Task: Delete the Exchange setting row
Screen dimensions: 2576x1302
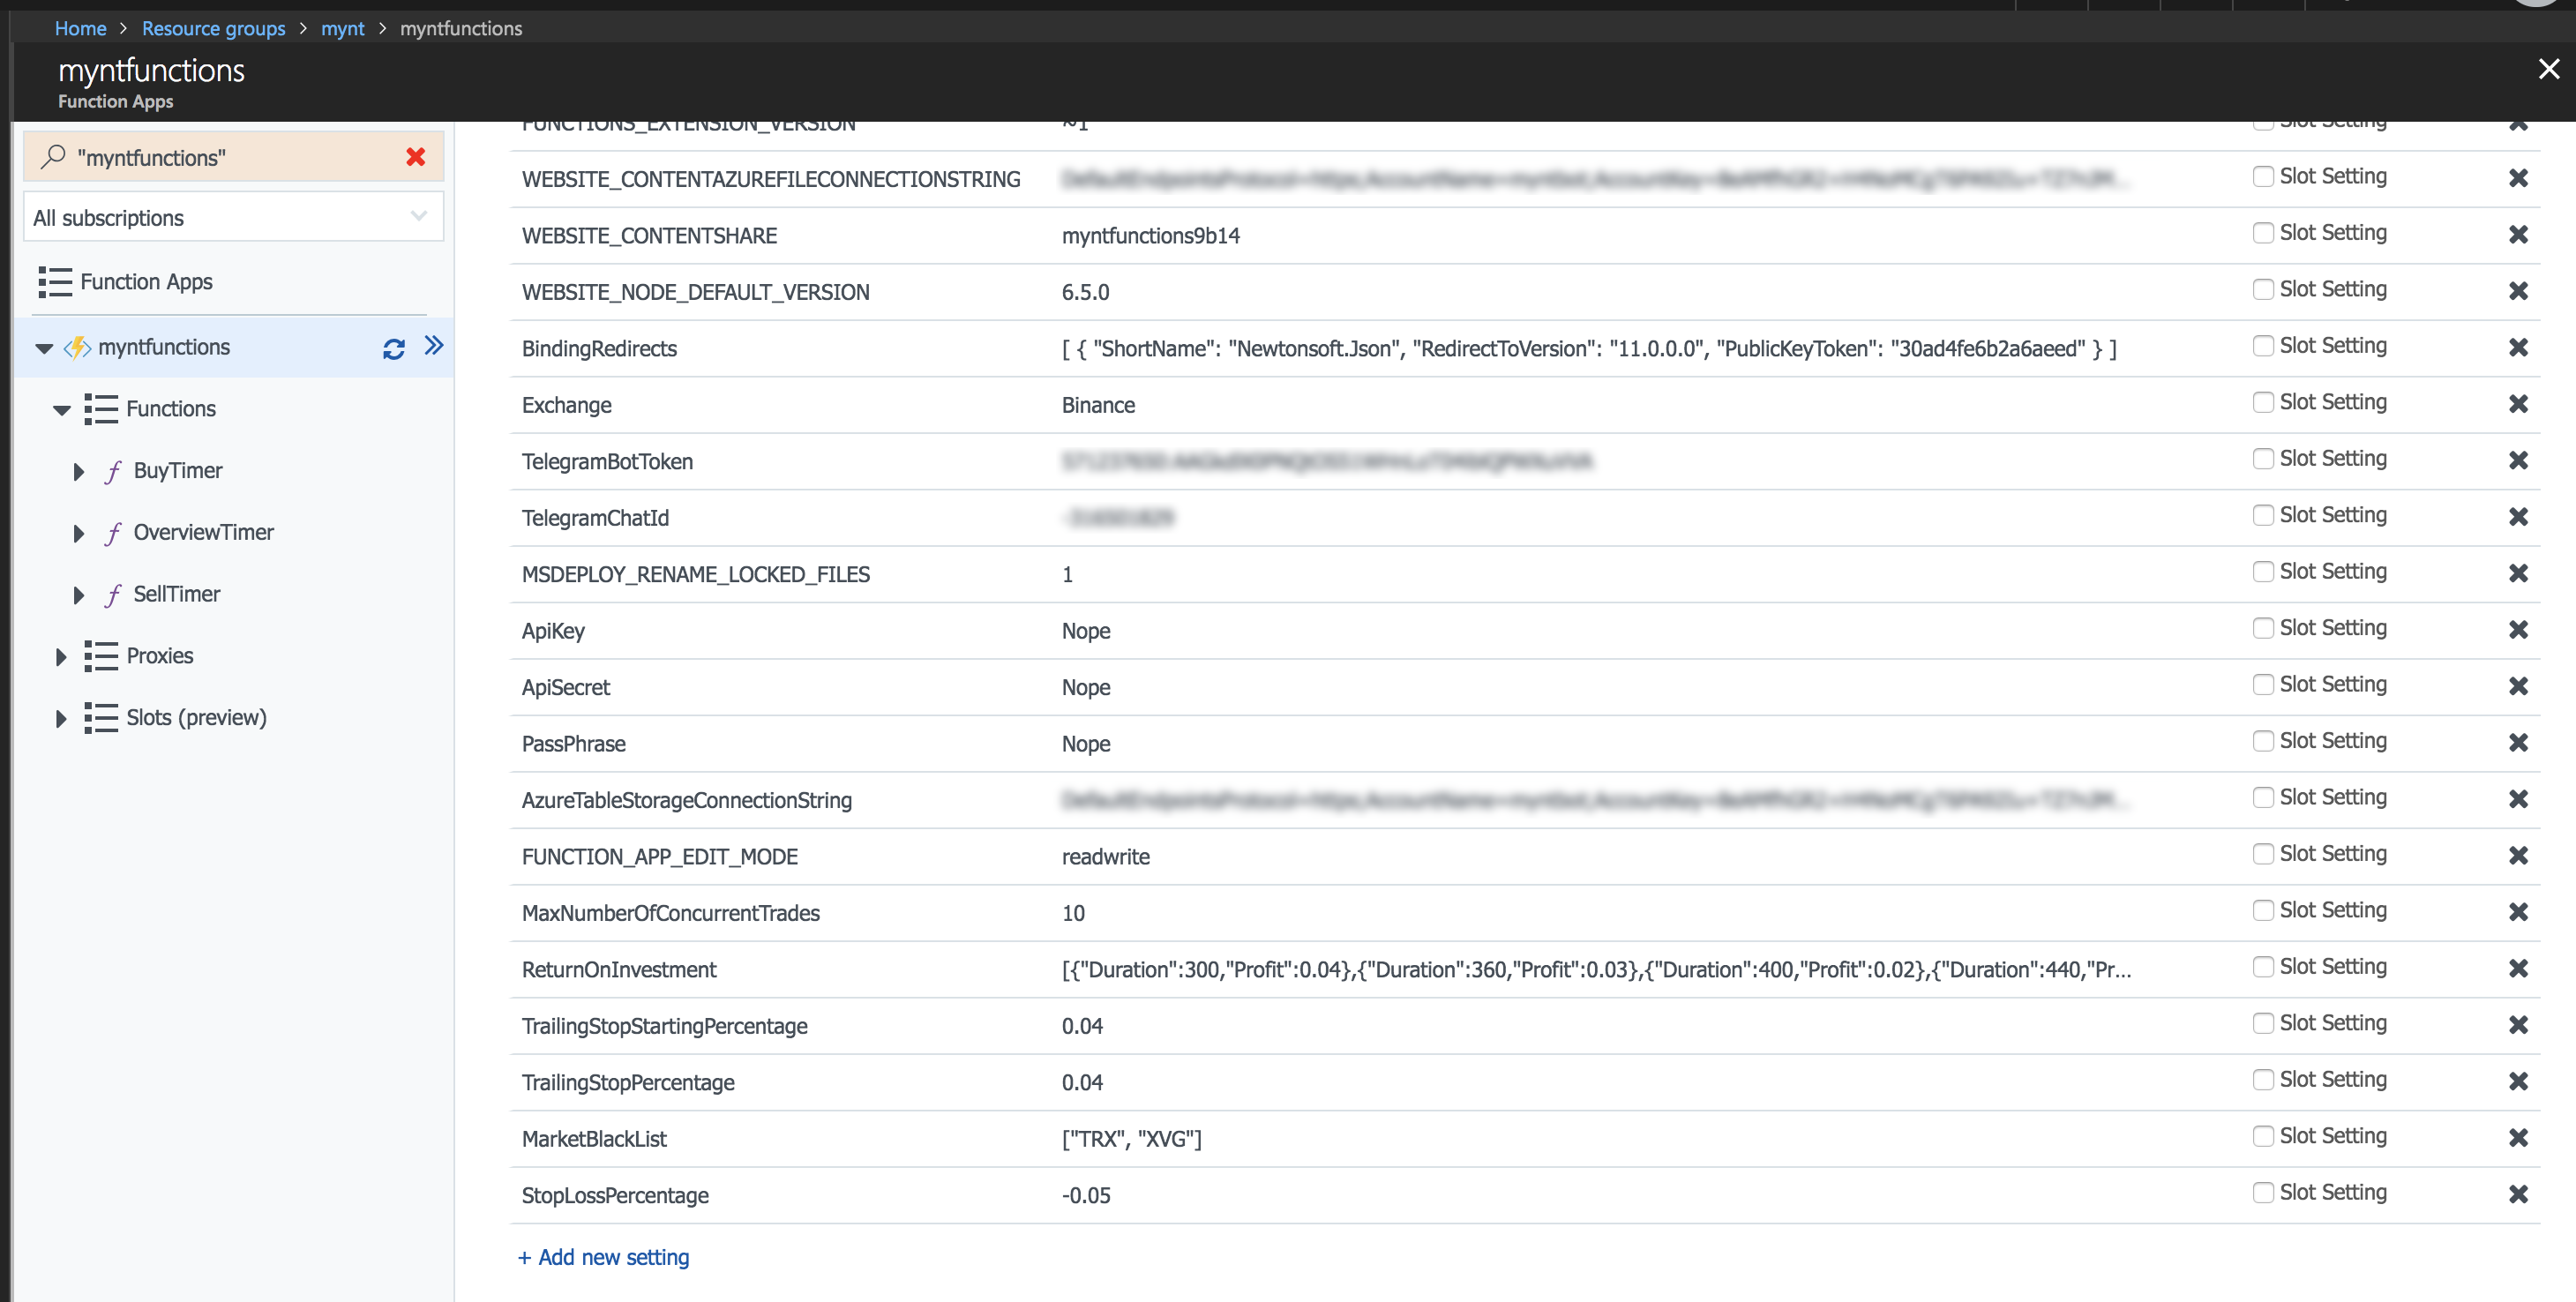Action: click(x=2518, y=404)
